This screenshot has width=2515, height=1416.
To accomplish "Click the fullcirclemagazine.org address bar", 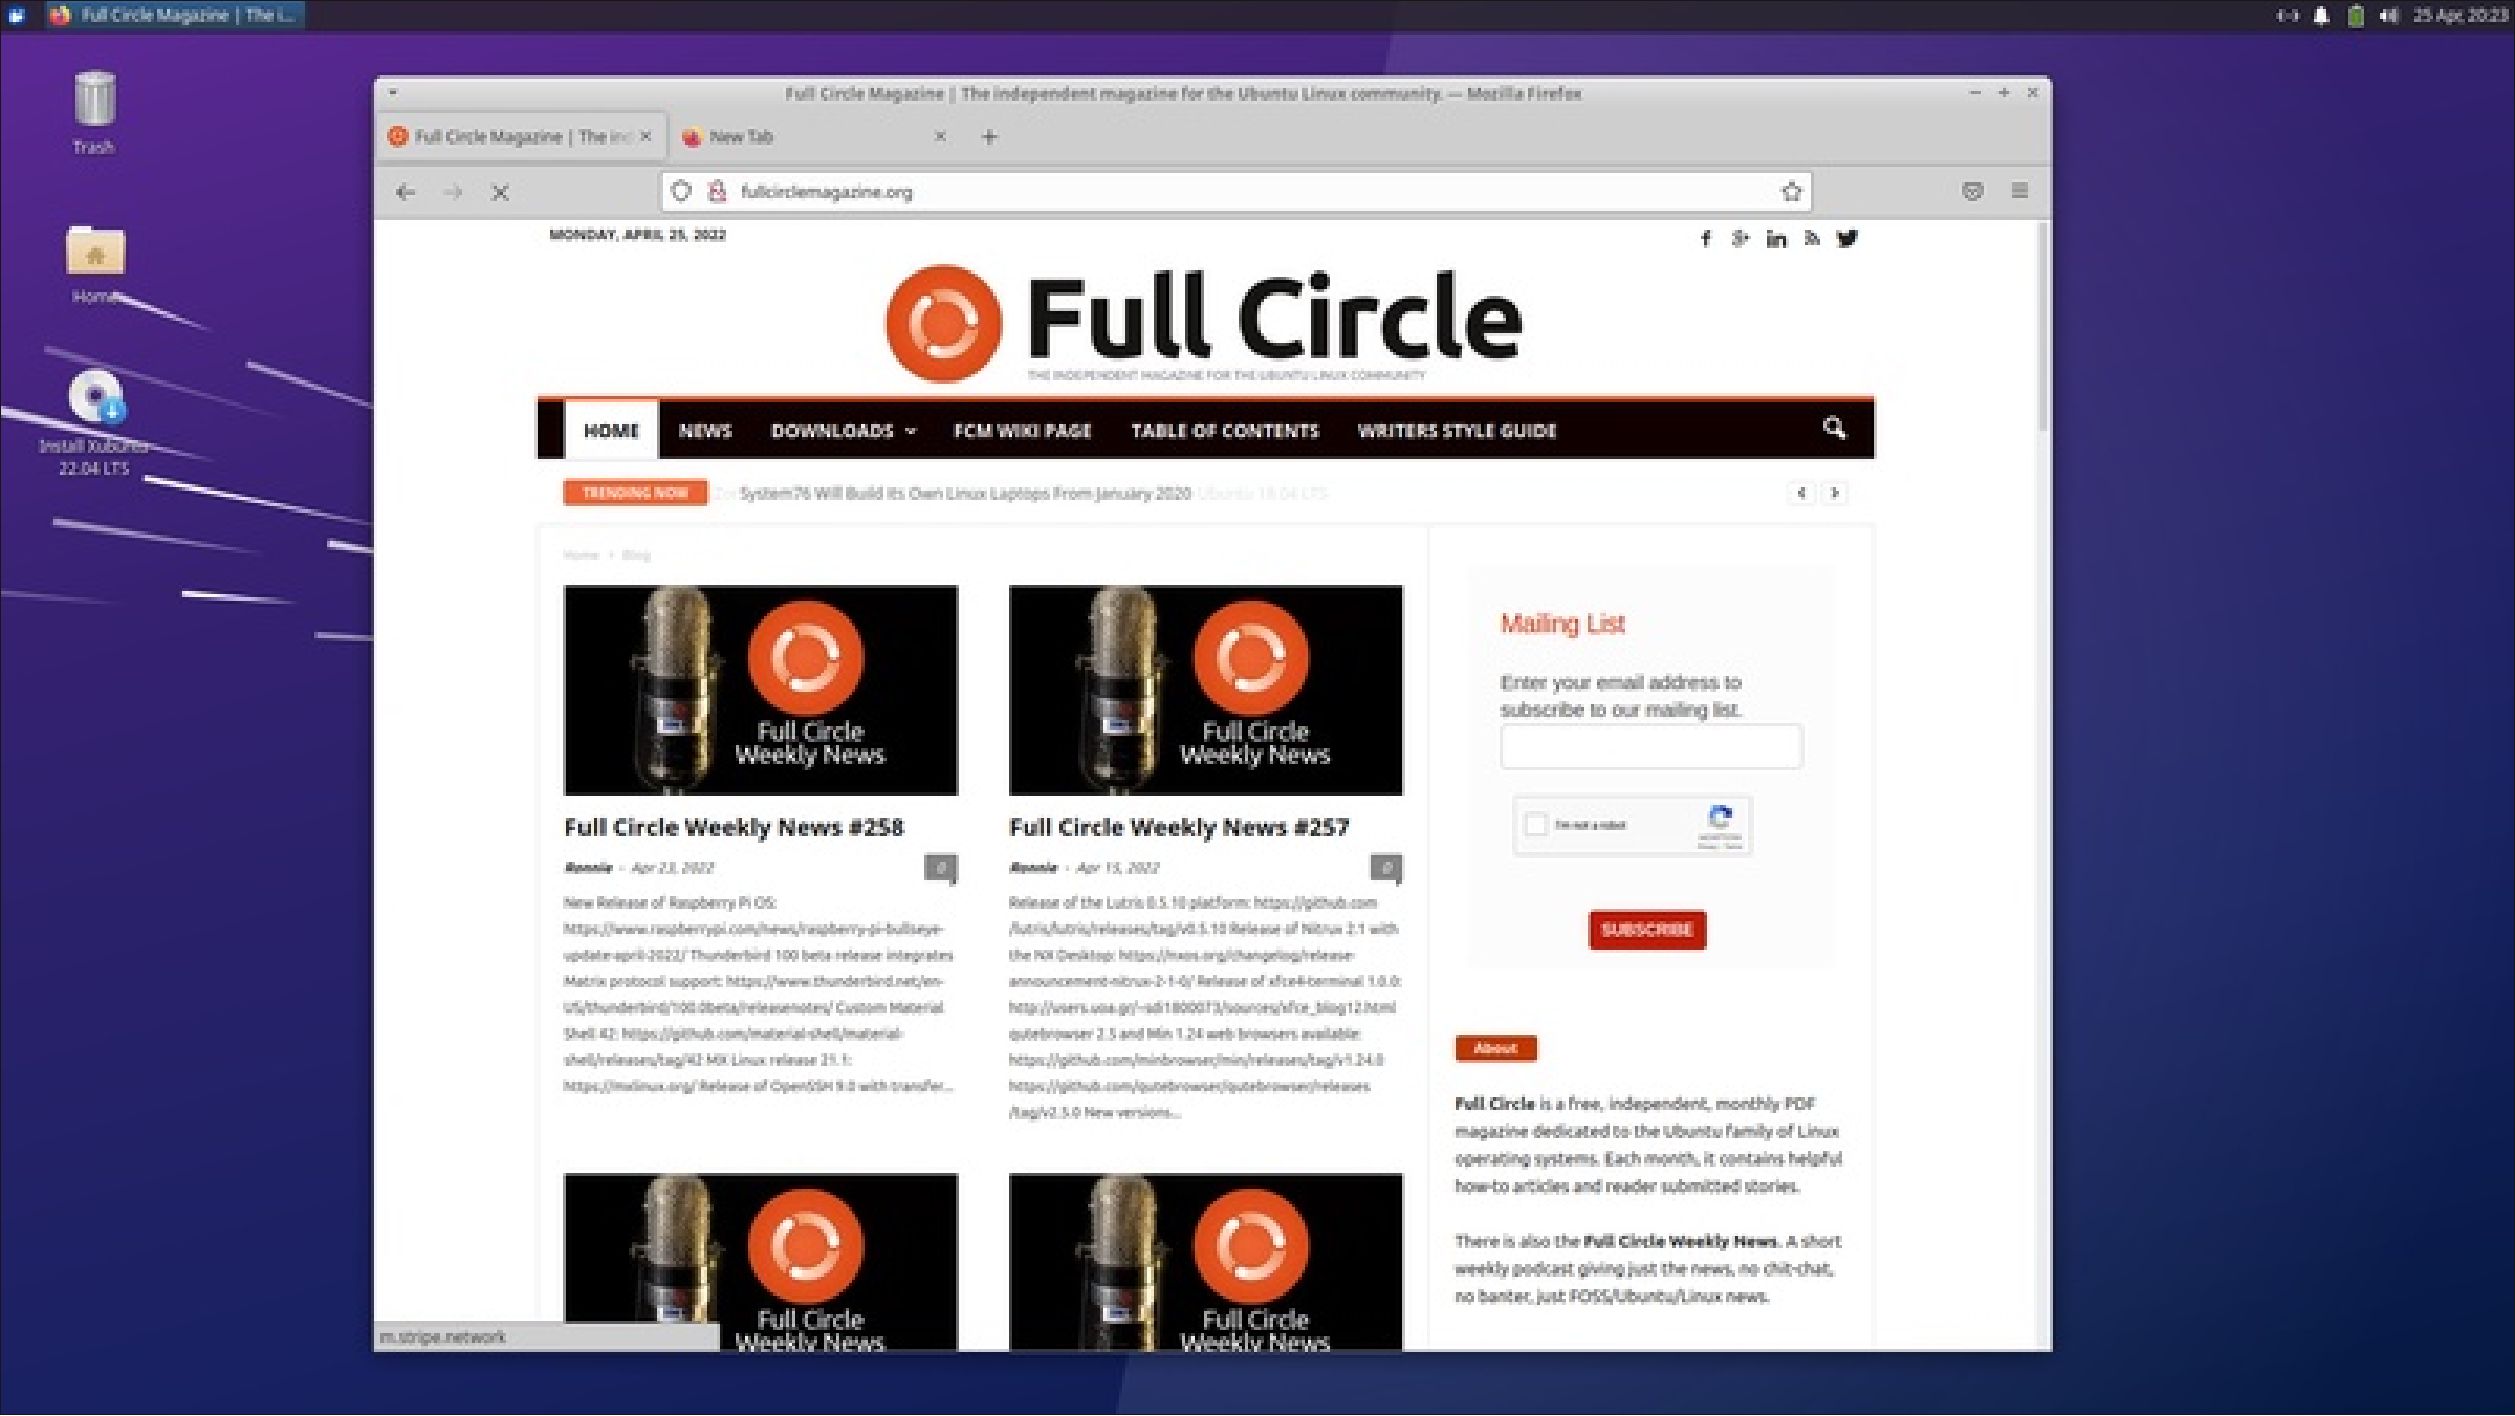I will tap(1236, 192).
